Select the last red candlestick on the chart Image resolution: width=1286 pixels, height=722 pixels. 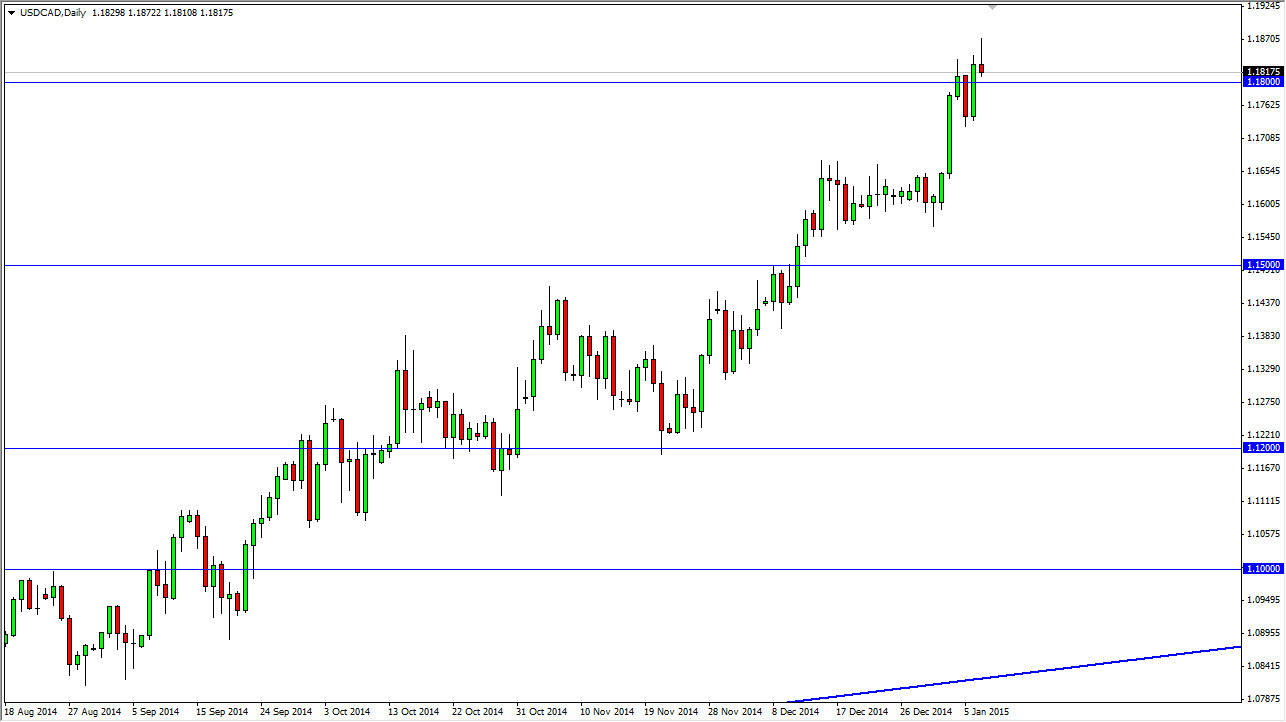[981, 68]
